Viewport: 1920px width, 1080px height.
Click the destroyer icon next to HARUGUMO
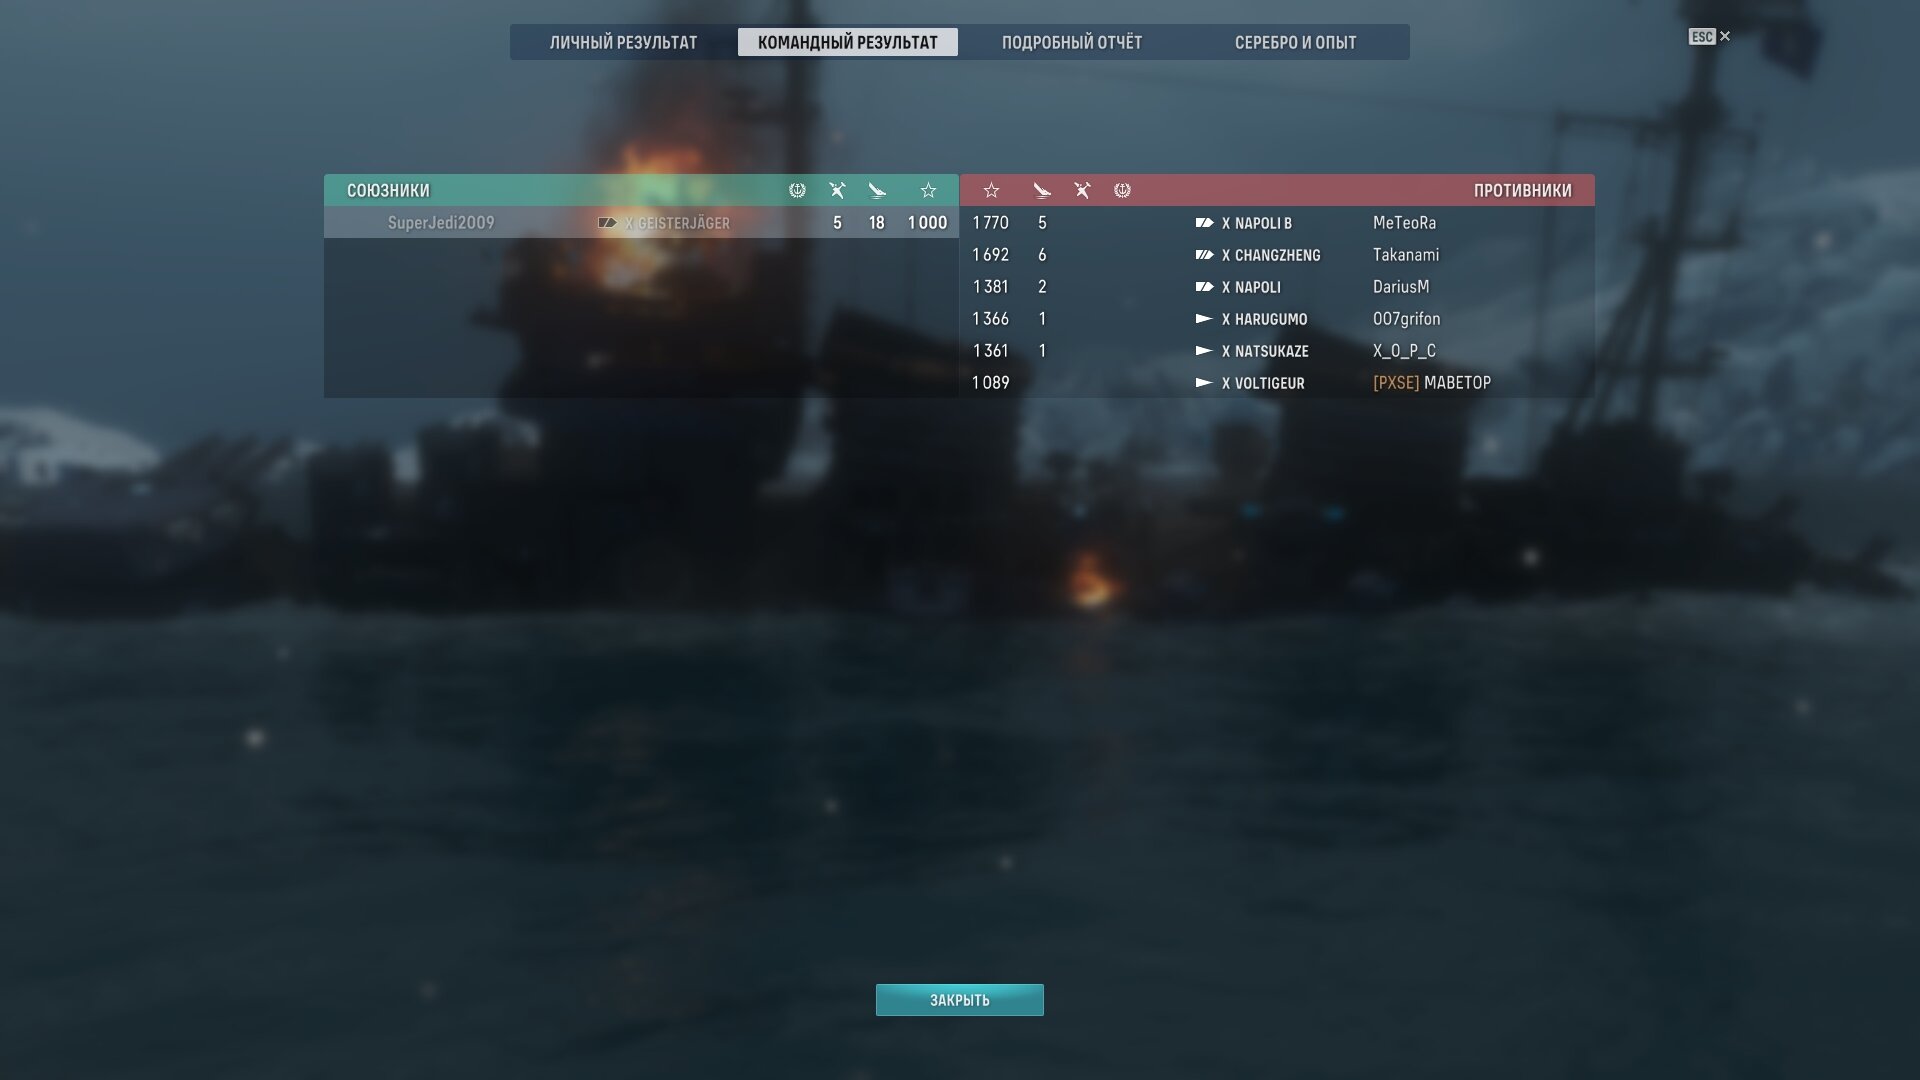coord(1204,319)
